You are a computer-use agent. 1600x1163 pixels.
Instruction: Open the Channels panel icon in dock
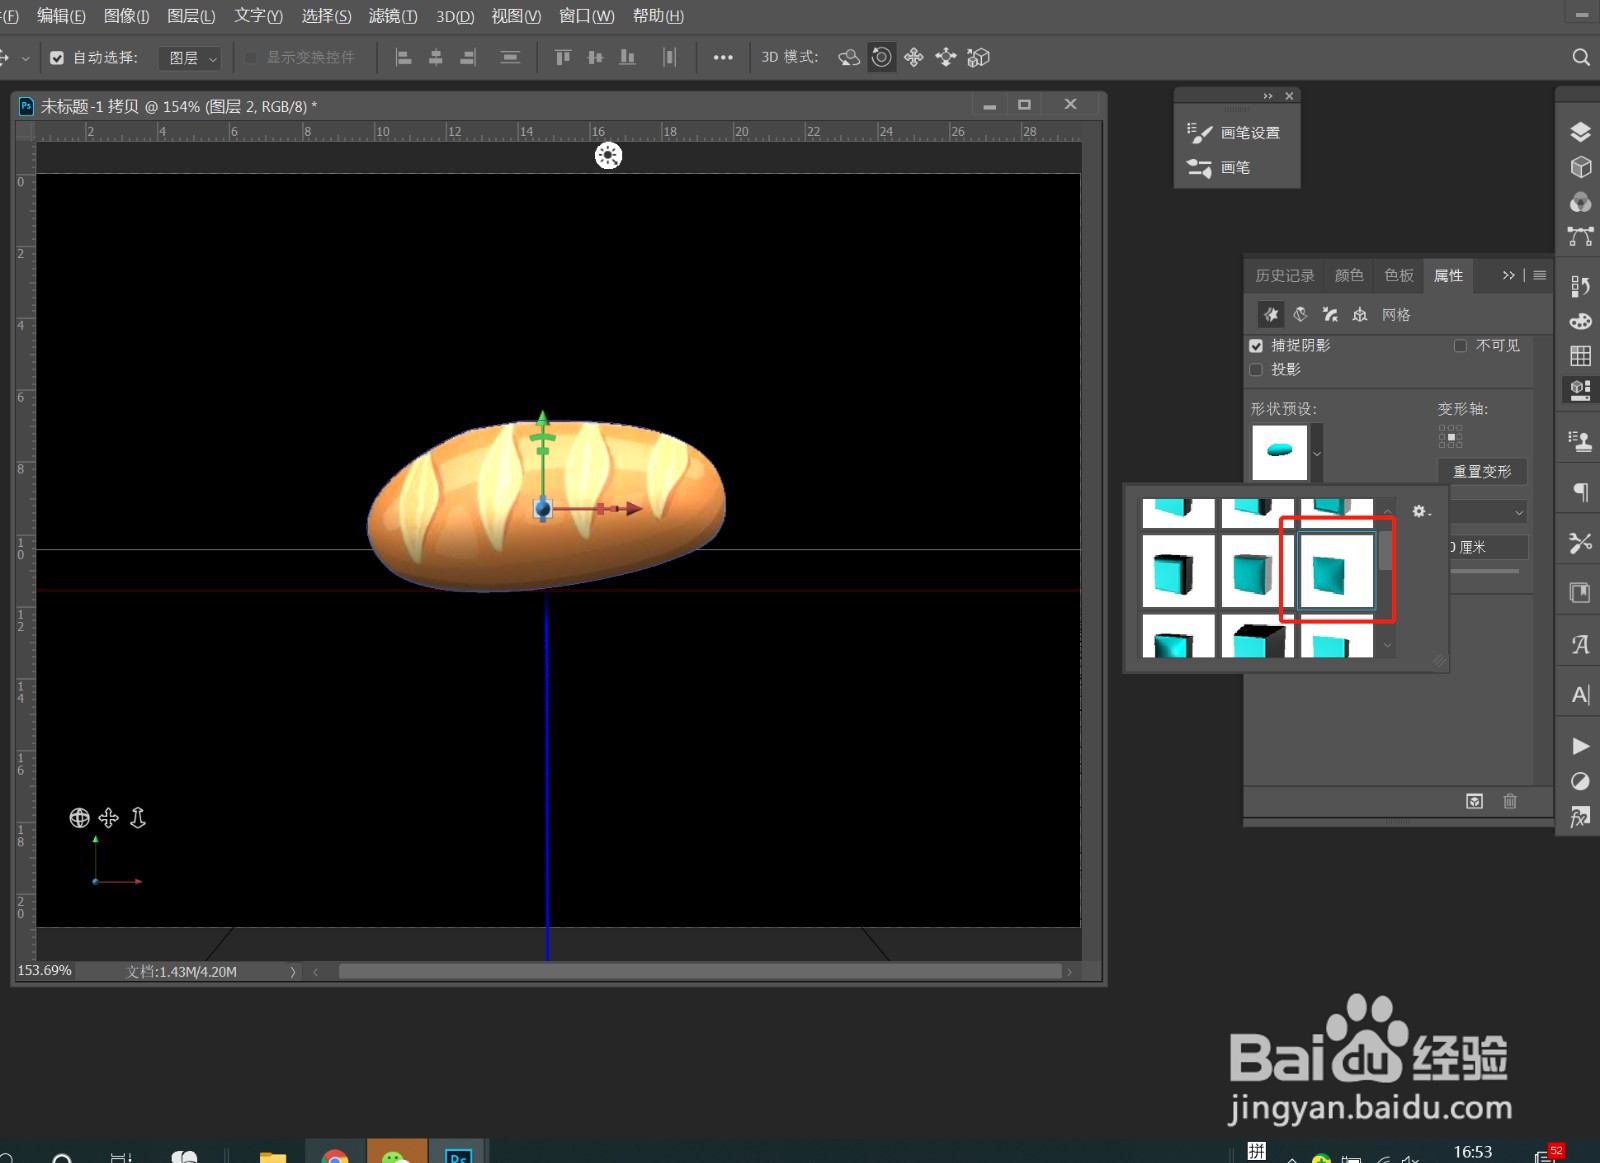coord(1580,202)
